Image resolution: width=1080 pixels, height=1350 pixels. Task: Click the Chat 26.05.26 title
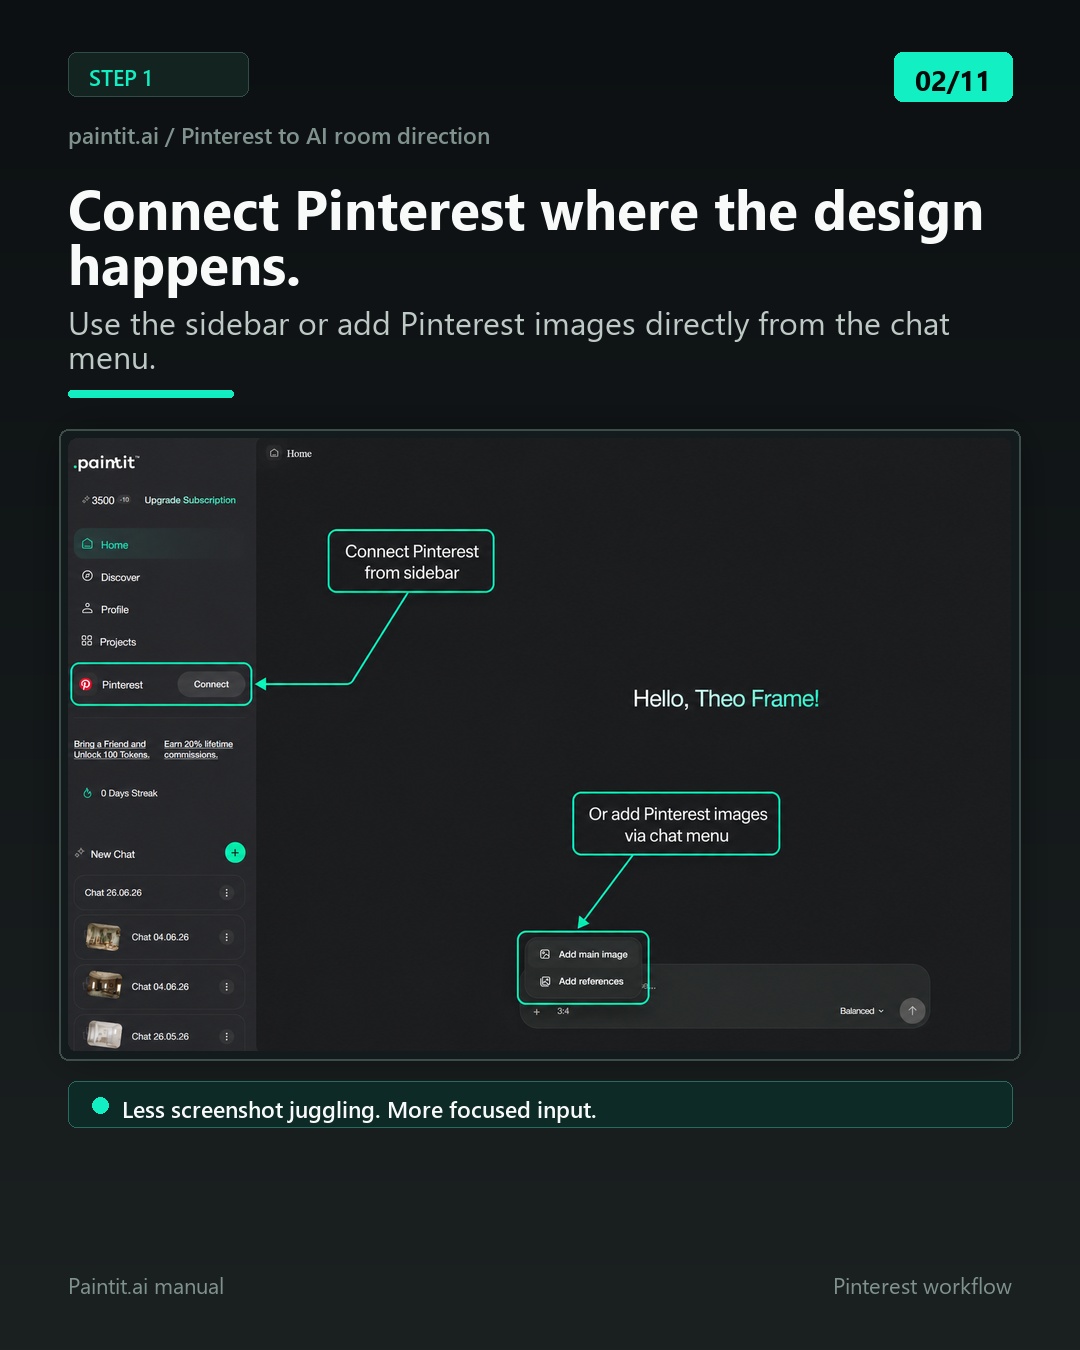(160, 1036)
